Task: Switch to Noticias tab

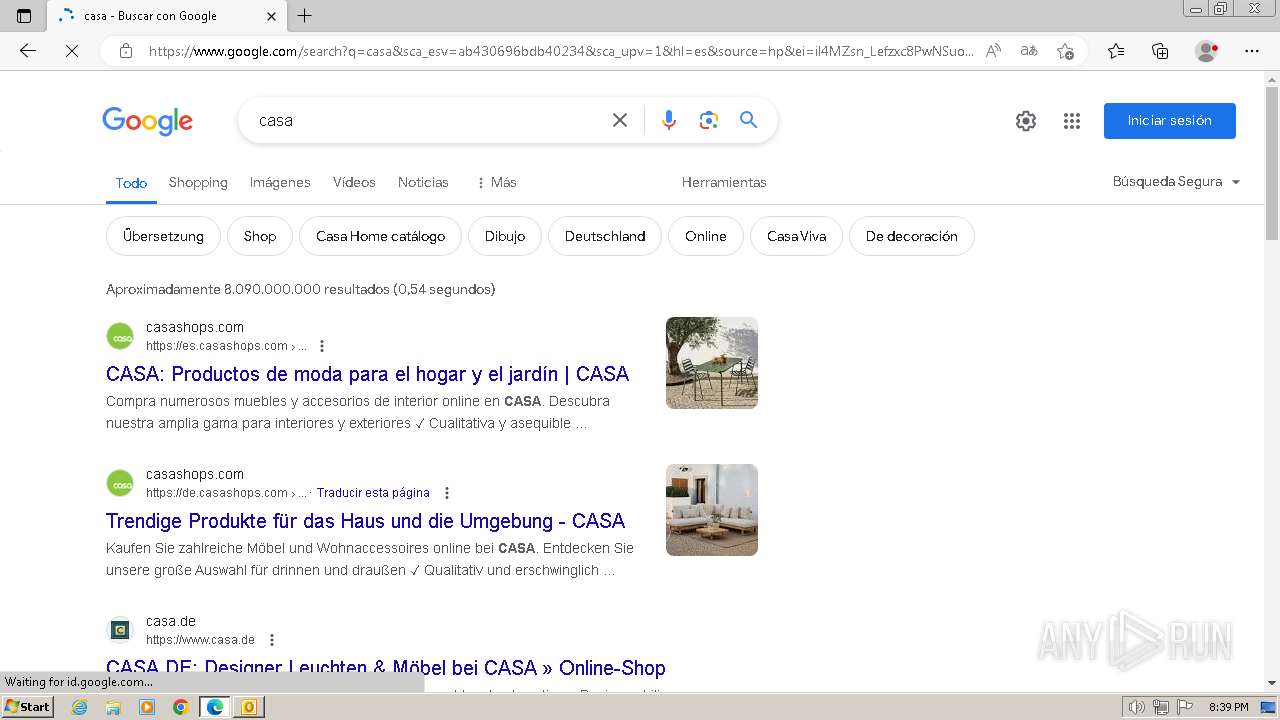Action: [x=423, y=182]
